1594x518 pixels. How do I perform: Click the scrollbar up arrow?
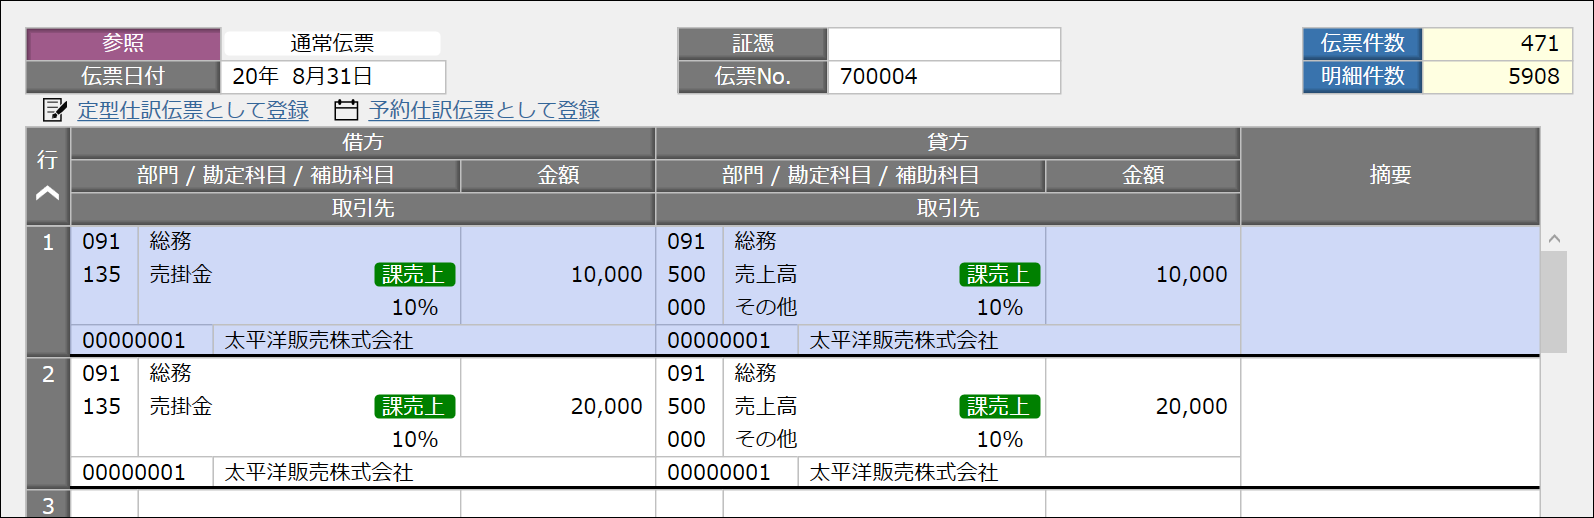[x=1554, y=239]
